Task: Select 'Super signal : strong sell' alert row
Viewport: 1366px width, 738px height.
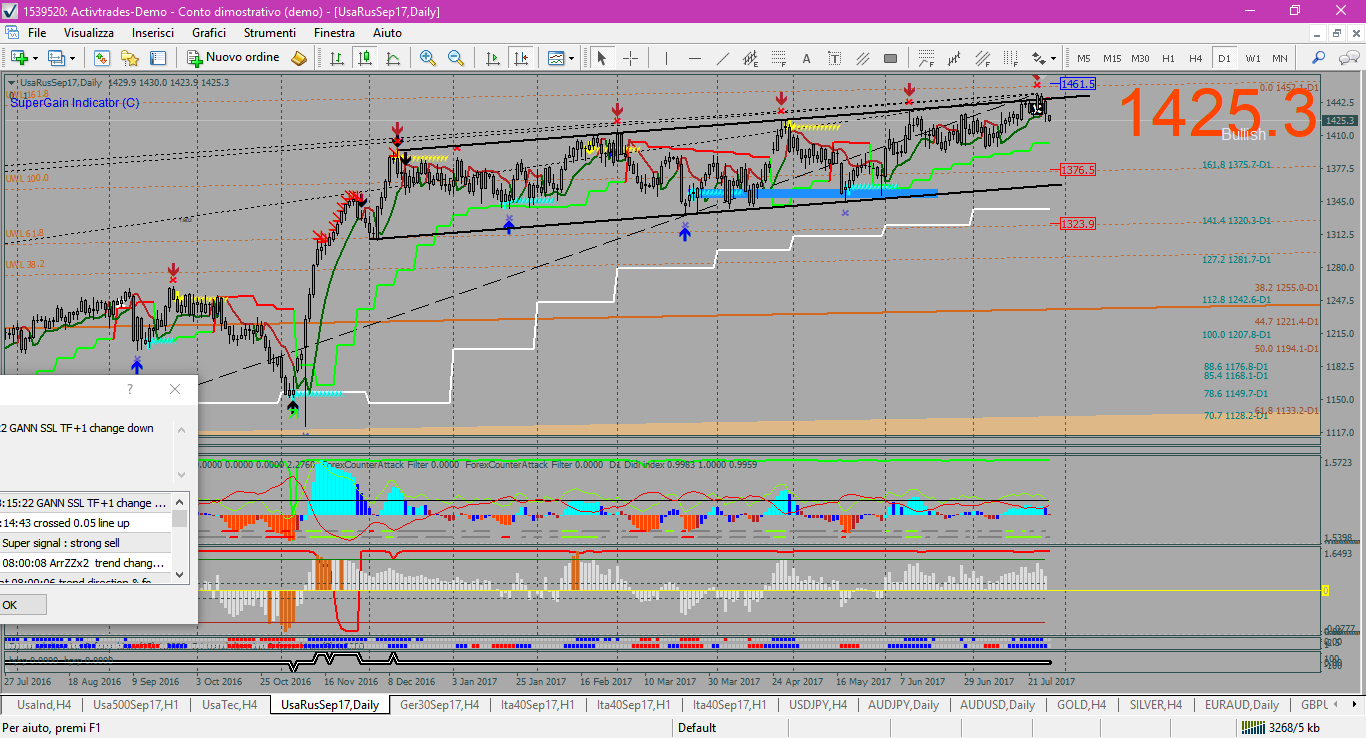Action: point(85,543)
